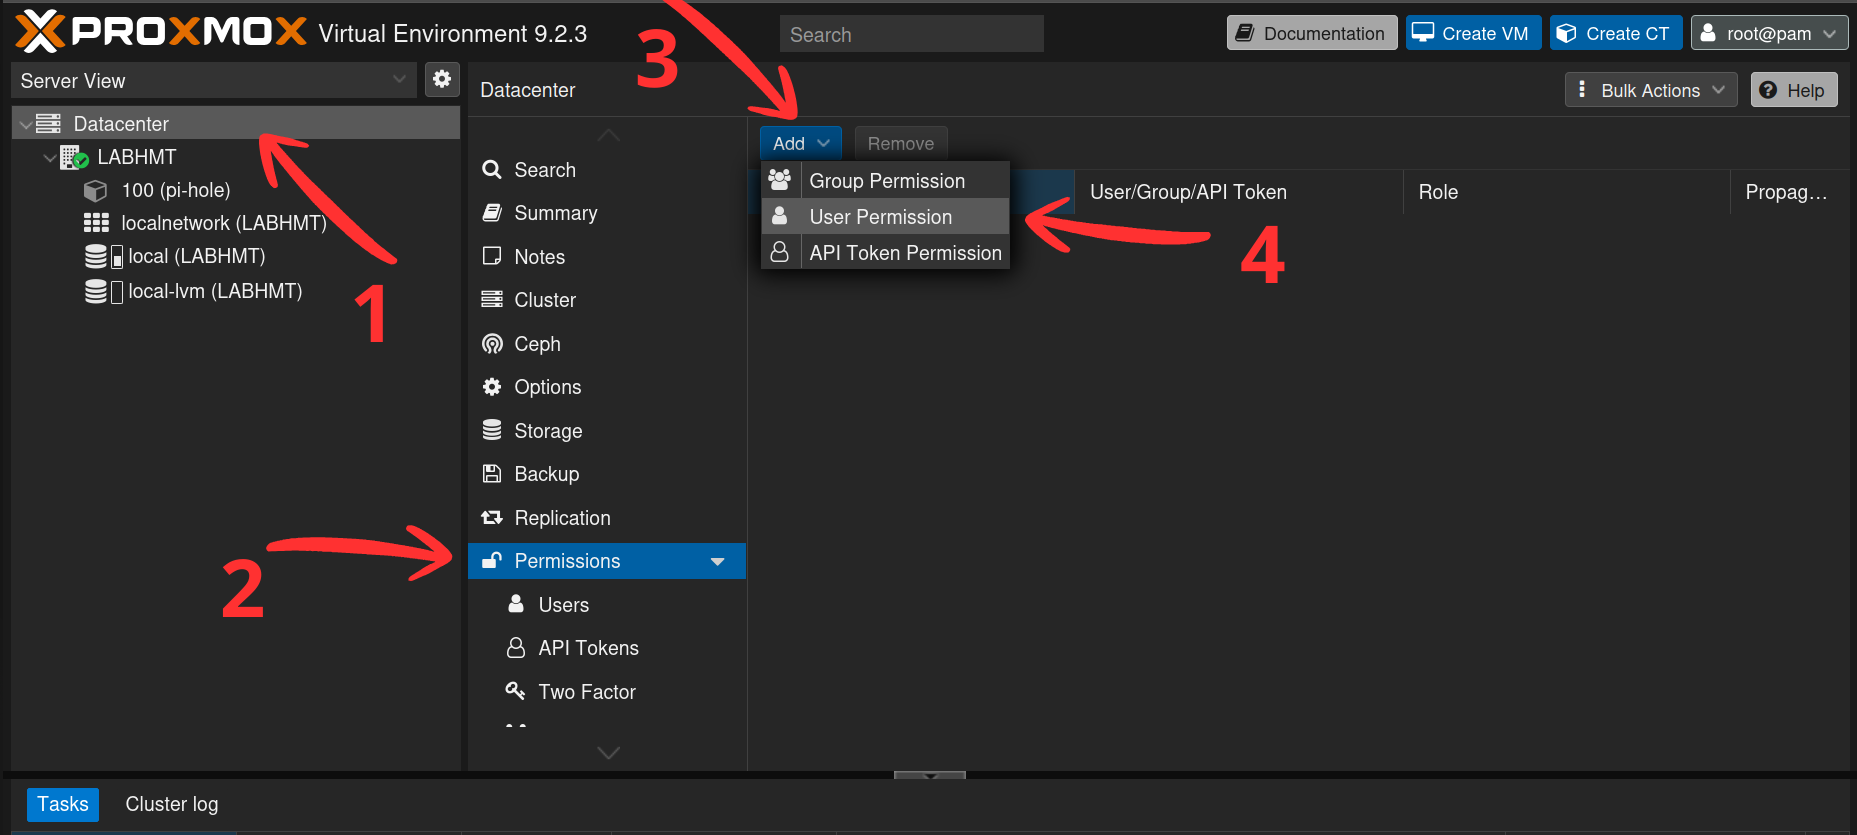
Task: Click the Storage database icon
Action: (492, 430)
